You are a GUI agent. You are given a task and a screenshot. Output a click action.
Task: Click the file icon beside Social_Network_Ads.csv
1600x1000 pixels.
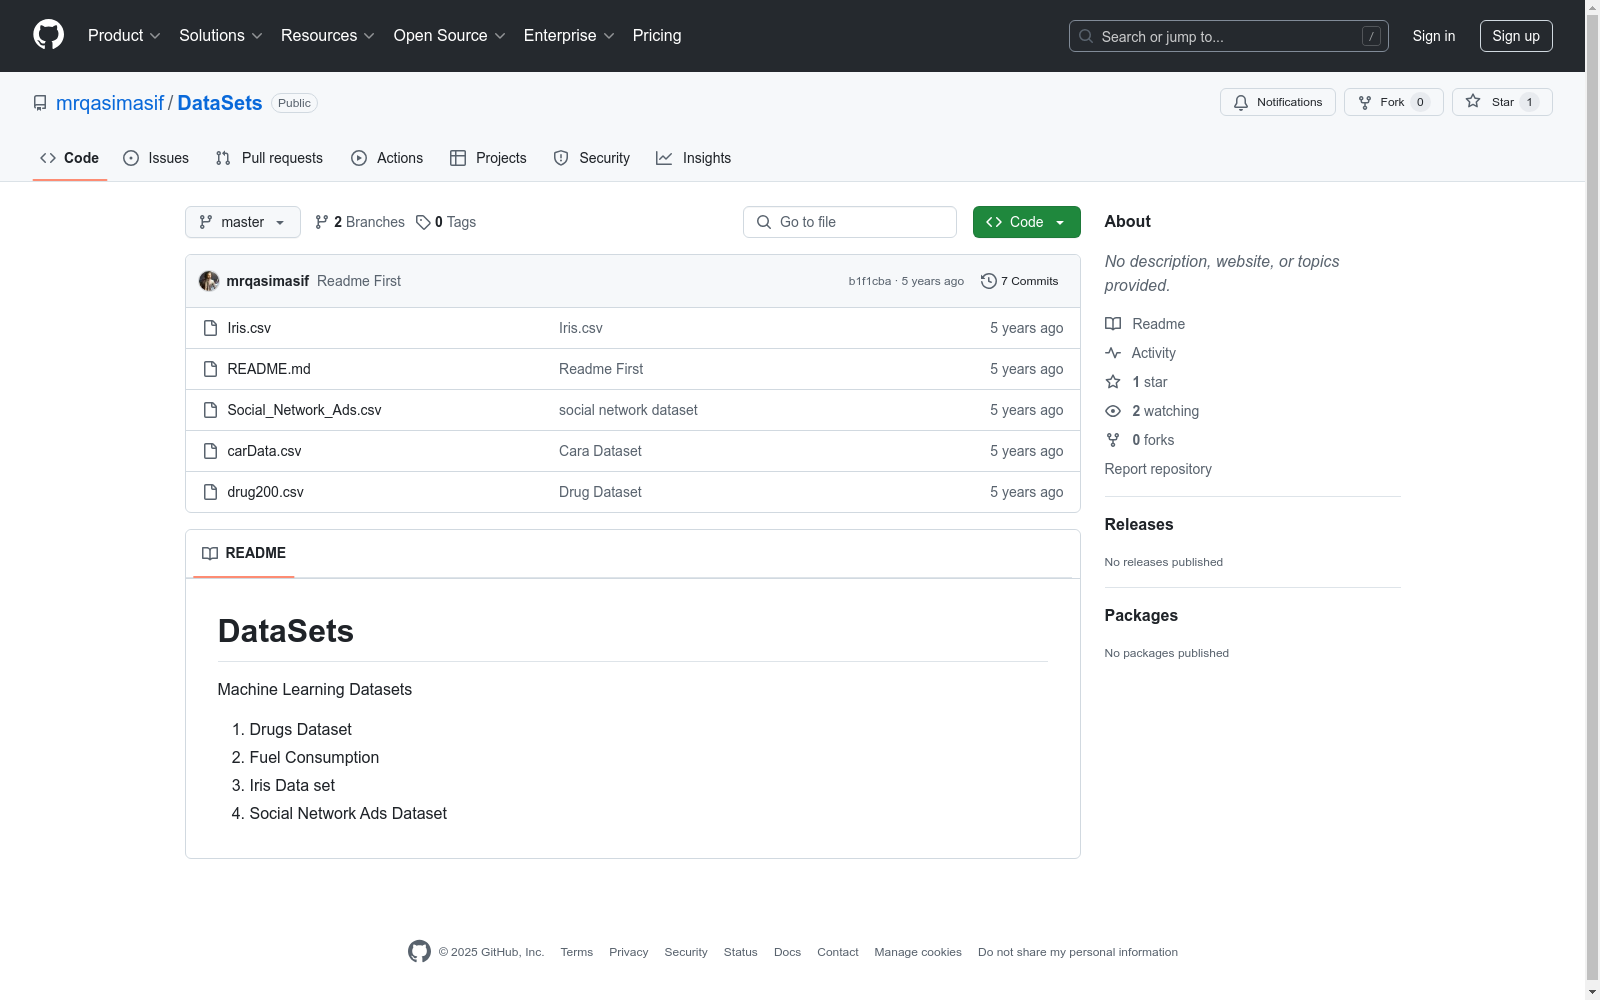(210, 410)
